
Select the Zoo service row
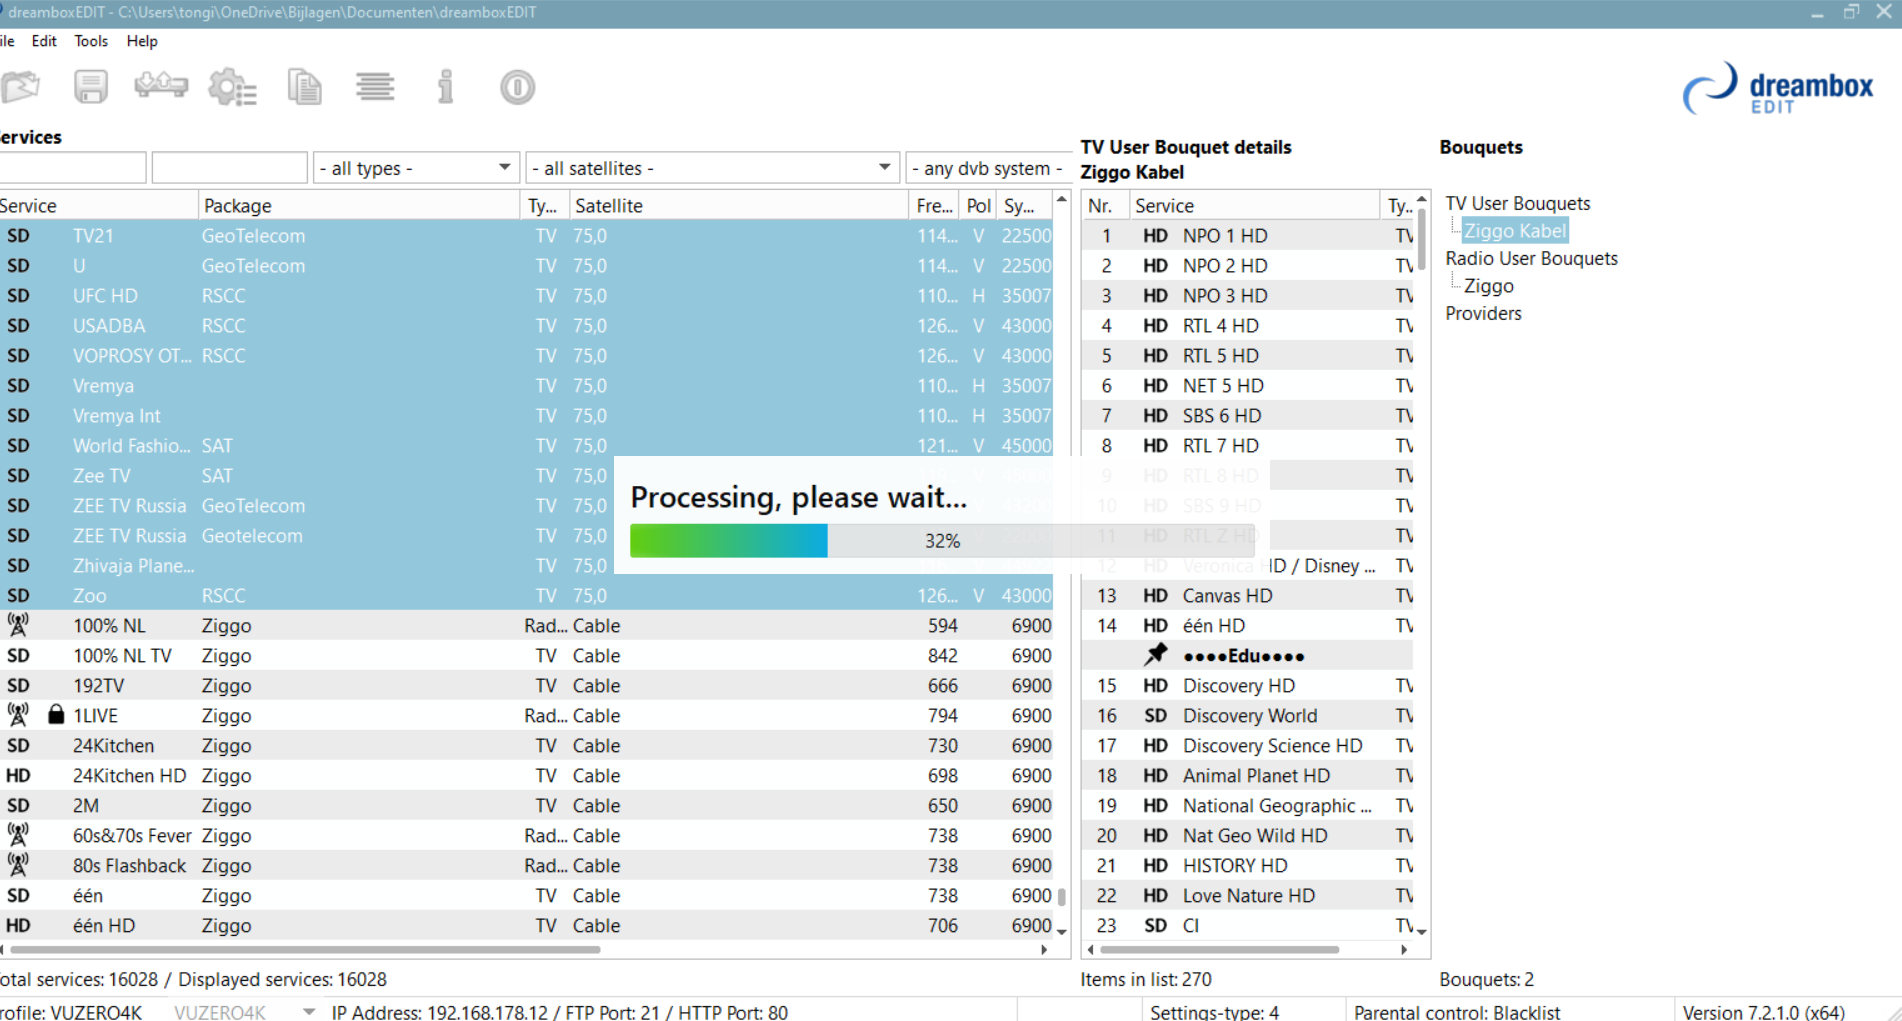point(526,595)
